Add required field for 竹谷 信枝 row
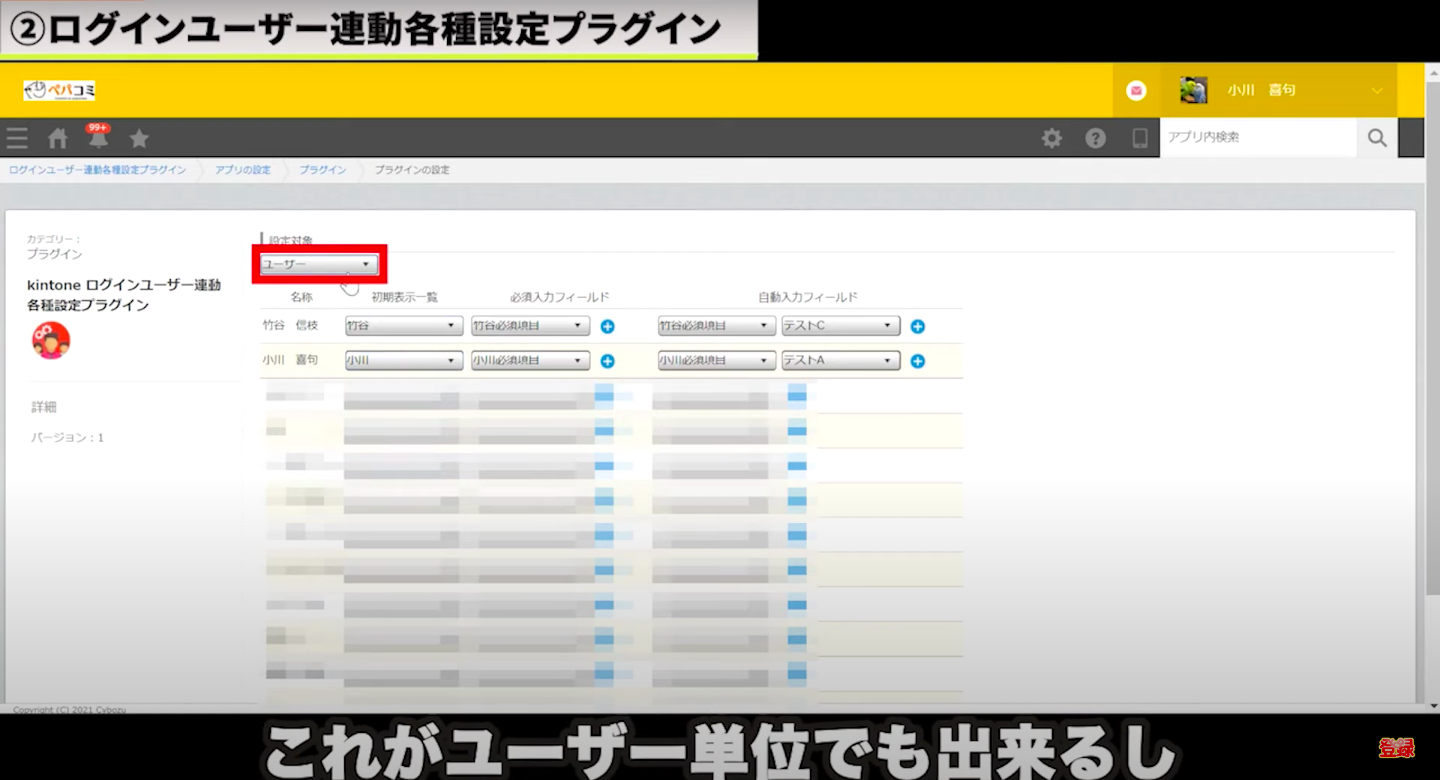Screen dimensions: 1440x780 607,326
